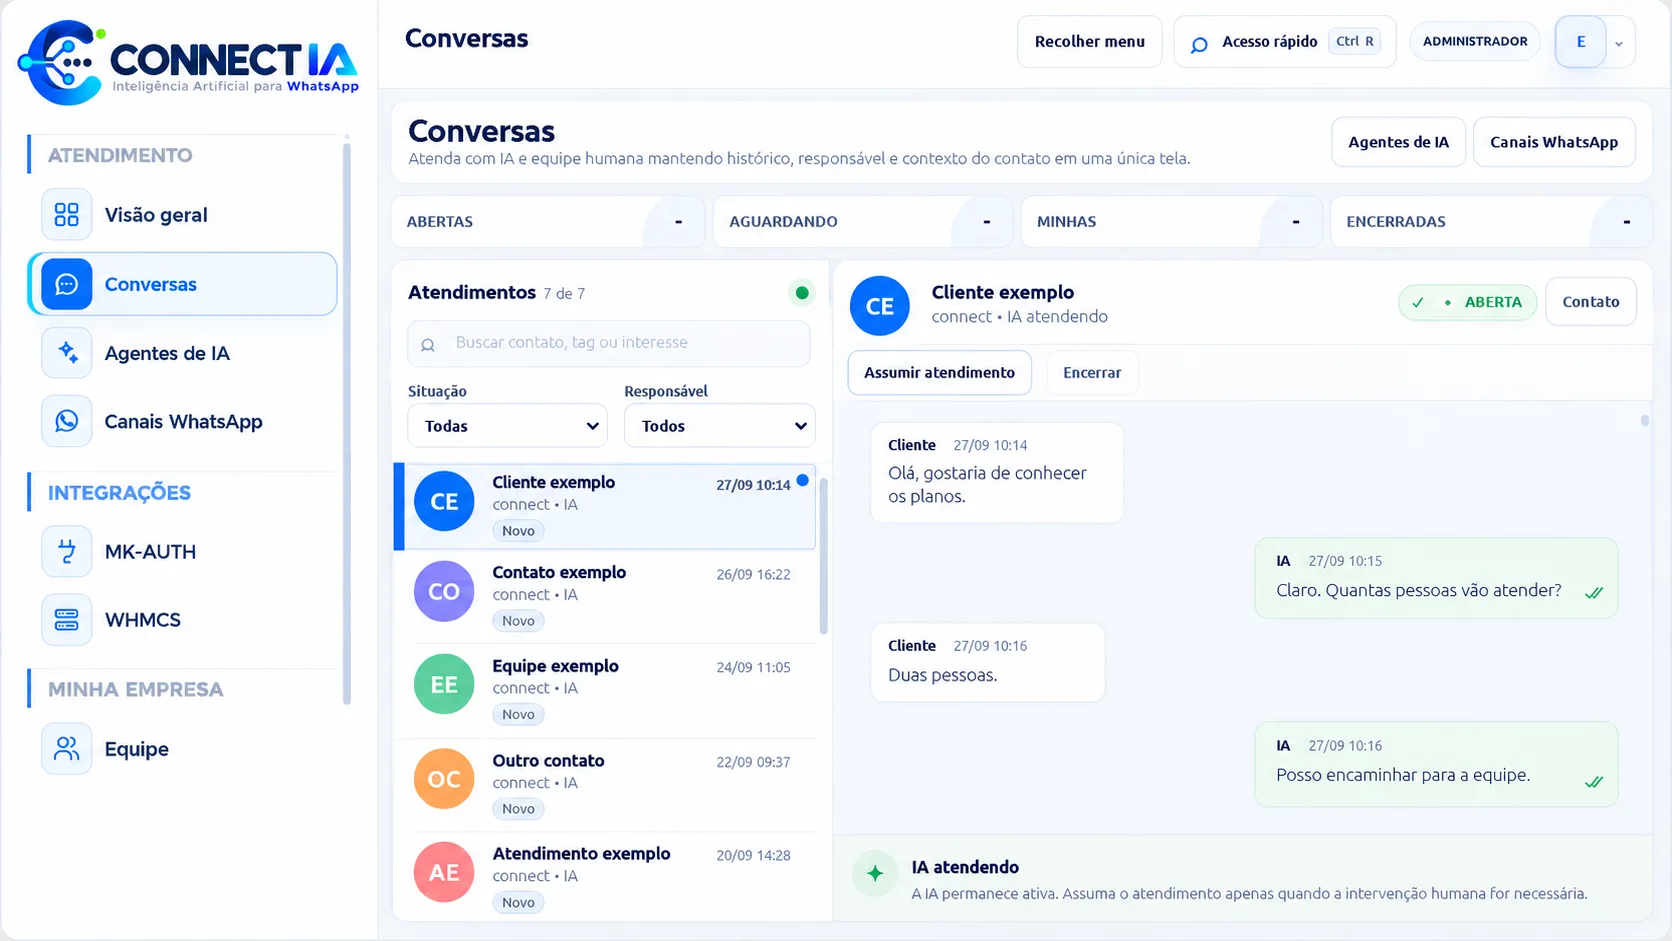Focus the Buscar contato search field
Screen dimensions: 1672x941
click(x=609, y=343)
